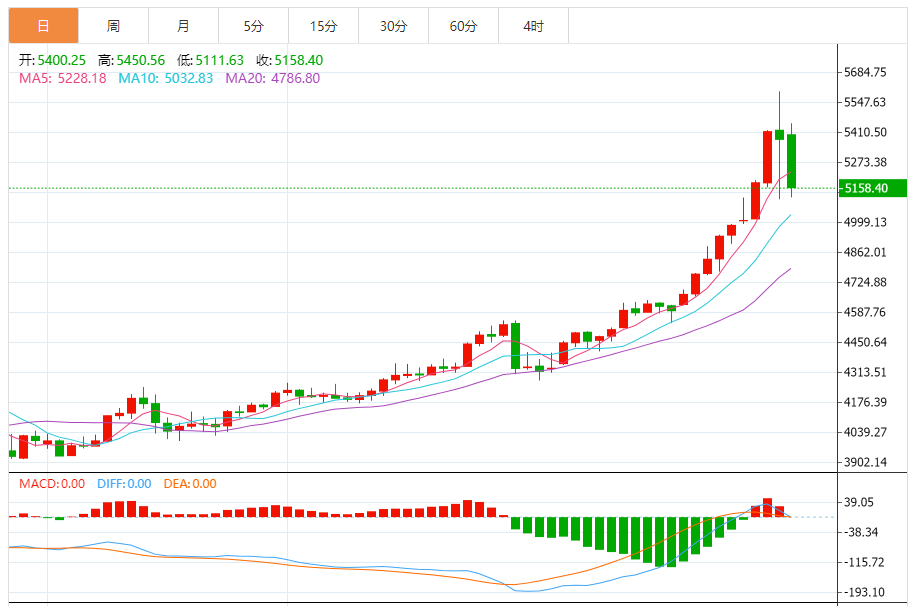
Task: Select the 日 daily chart tab
Action: point(43,26)
